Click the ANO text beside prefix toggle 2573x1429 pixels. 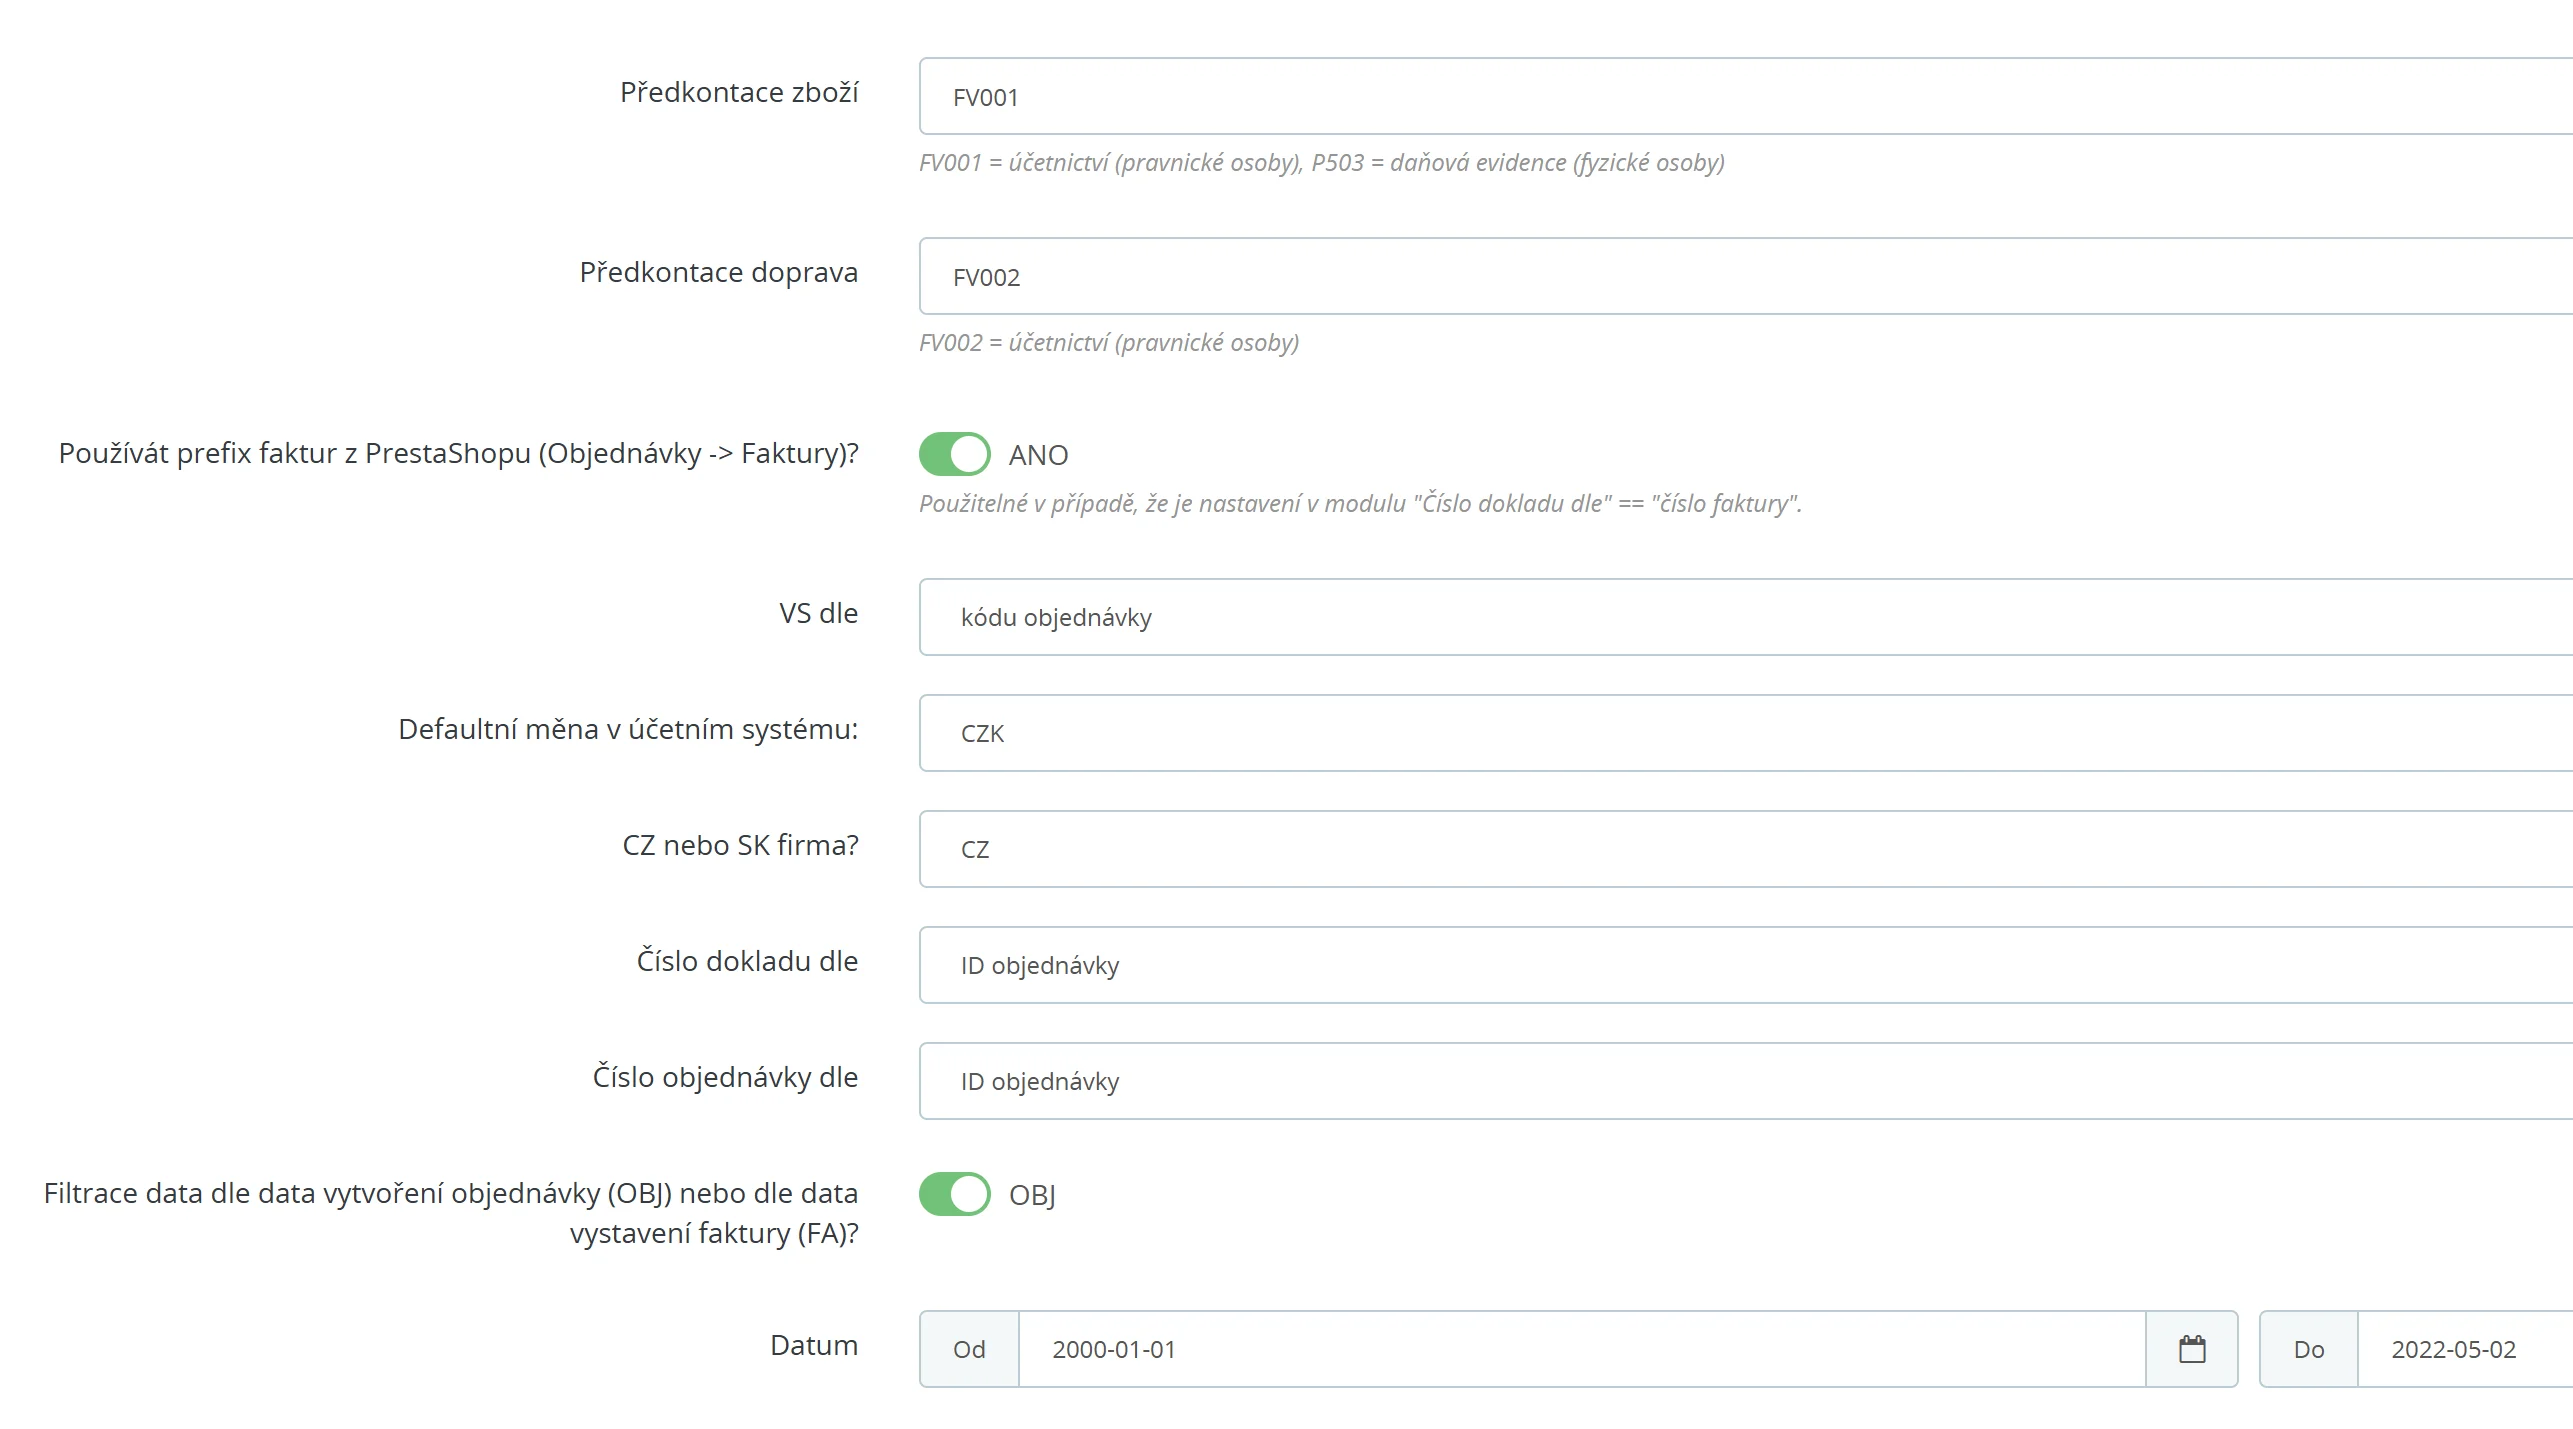(1038, 455)
